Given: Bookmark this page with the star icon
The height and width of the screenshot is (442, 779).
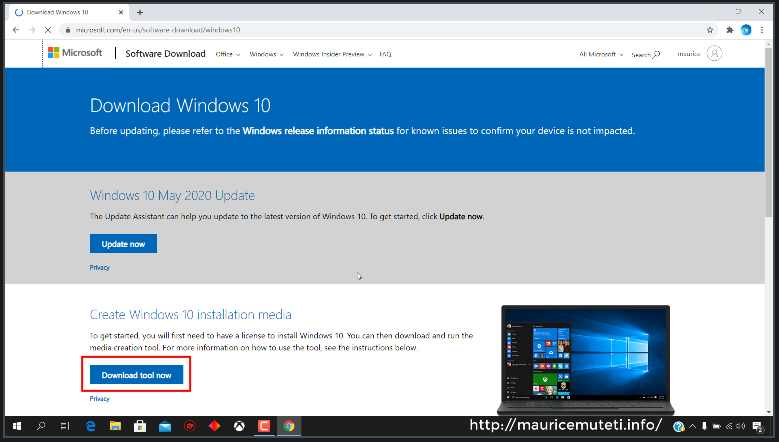Looking at the screenshot, I should tap(710, 30).
